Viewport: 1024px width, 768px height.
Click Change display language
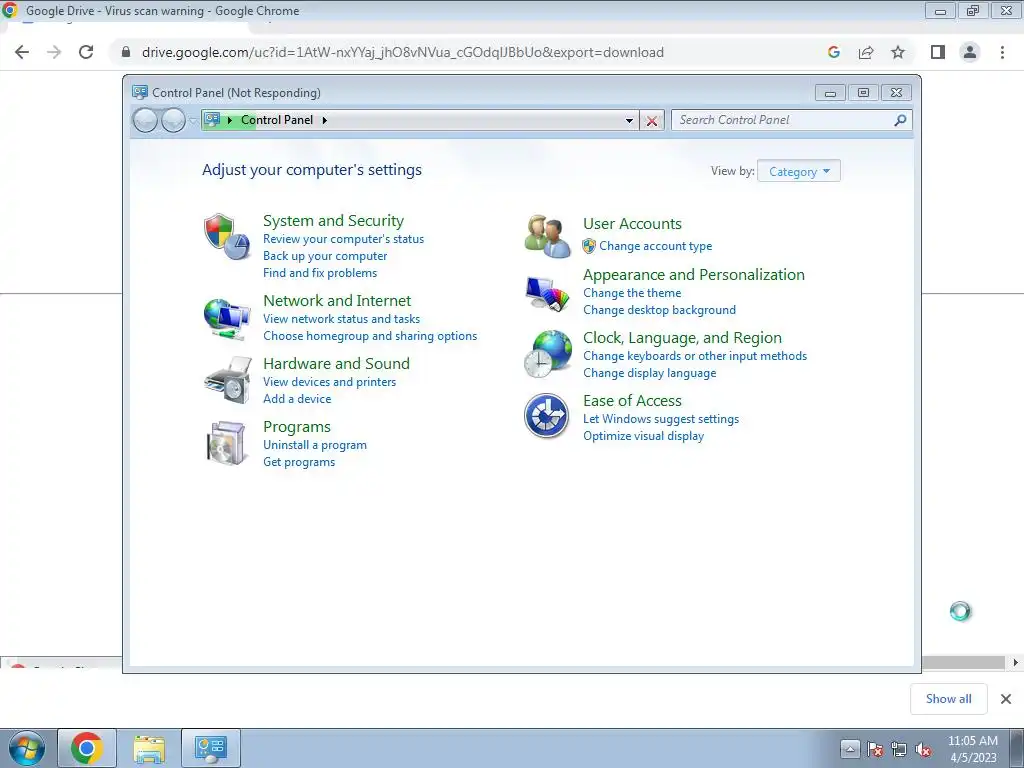pos(650,373)
